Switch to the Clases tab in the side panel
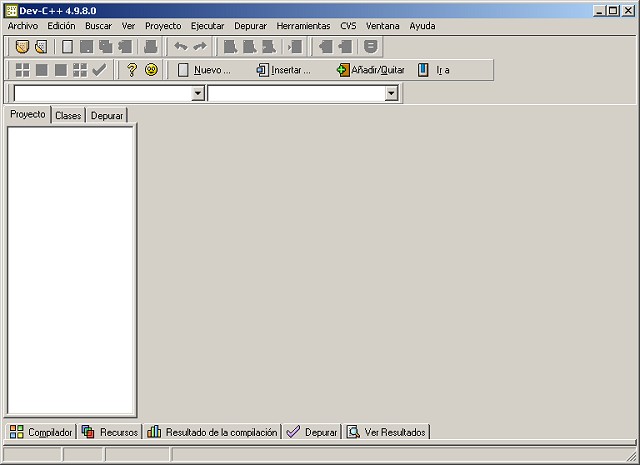Image resolution: width=640 pixels, height=465 pixels. coord(68,116)
